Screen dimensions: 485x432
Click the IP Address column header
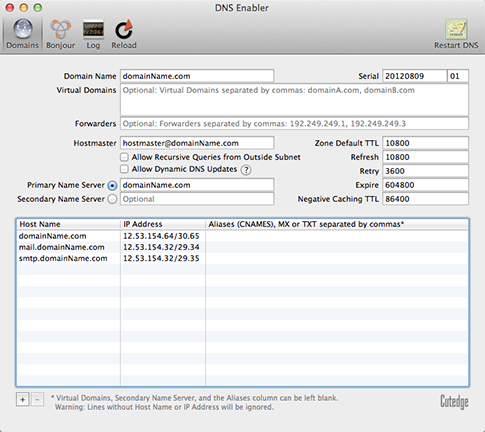tap(163, 224)
